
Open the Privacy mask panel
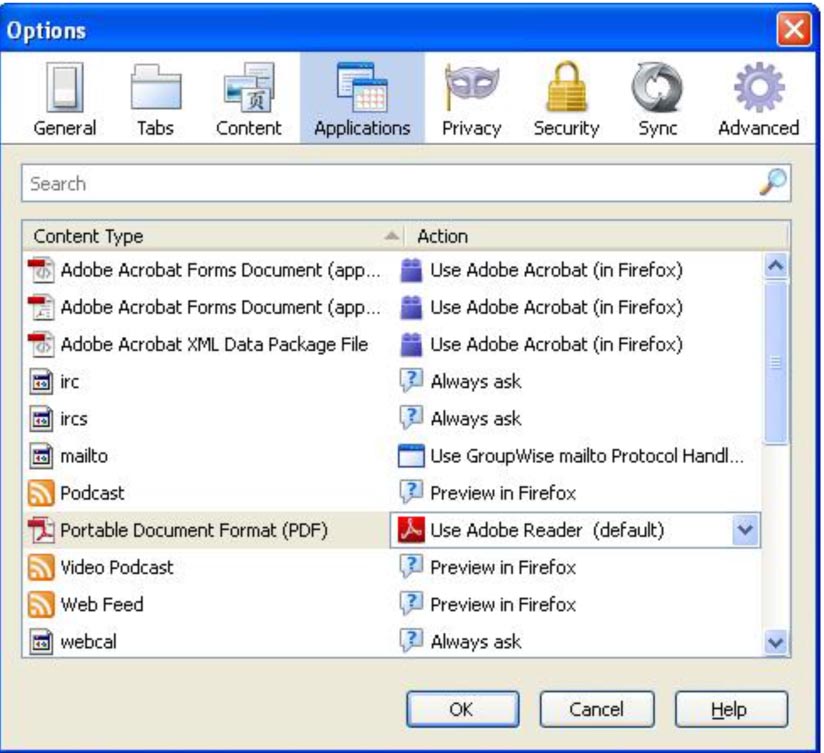(471, 99)
